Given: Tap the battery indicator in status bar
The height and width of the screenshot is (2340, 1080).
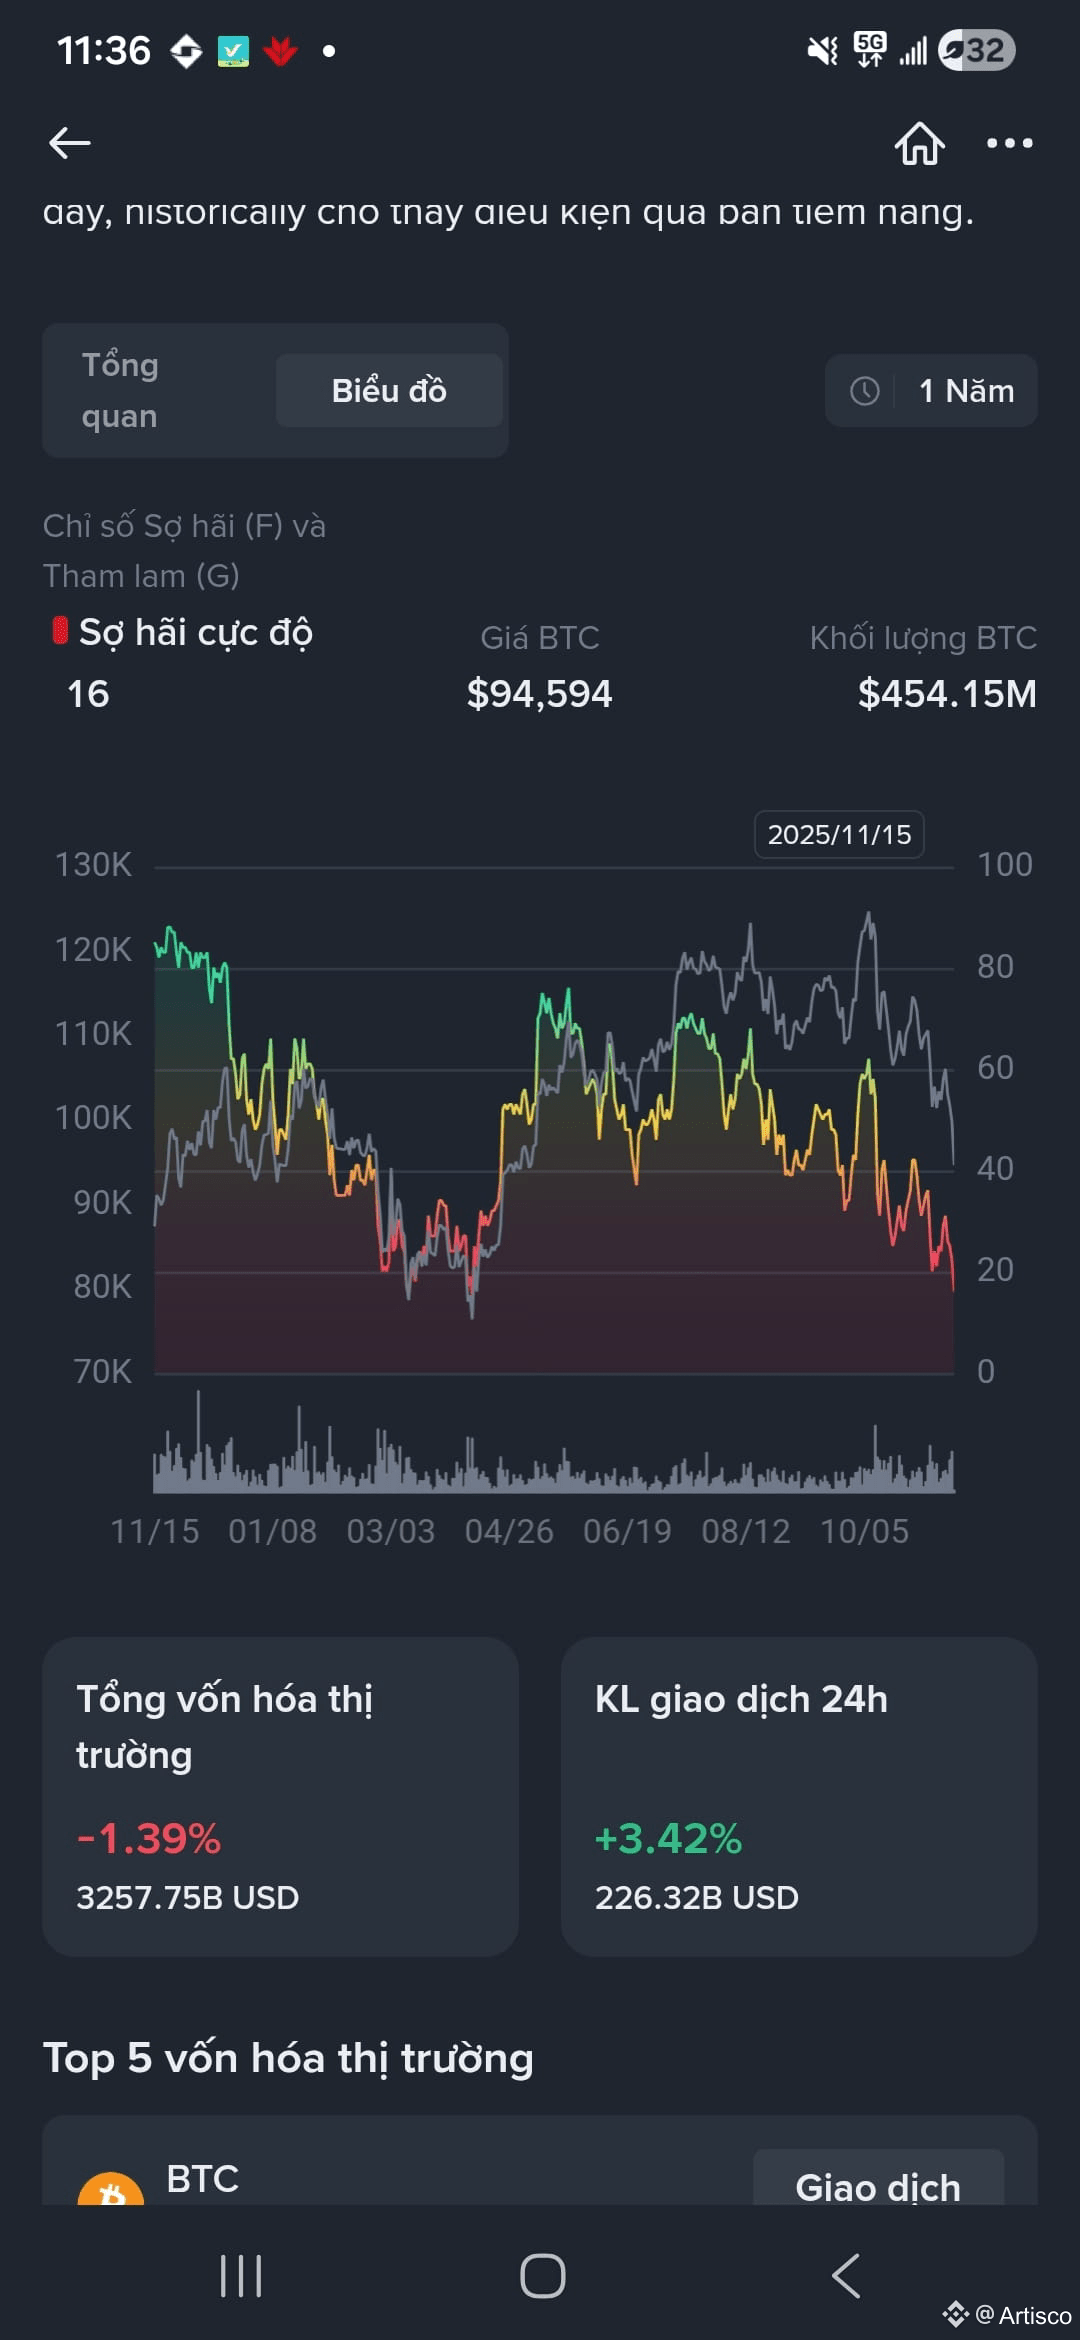Looking at the screenshot, I should (977, 50).
